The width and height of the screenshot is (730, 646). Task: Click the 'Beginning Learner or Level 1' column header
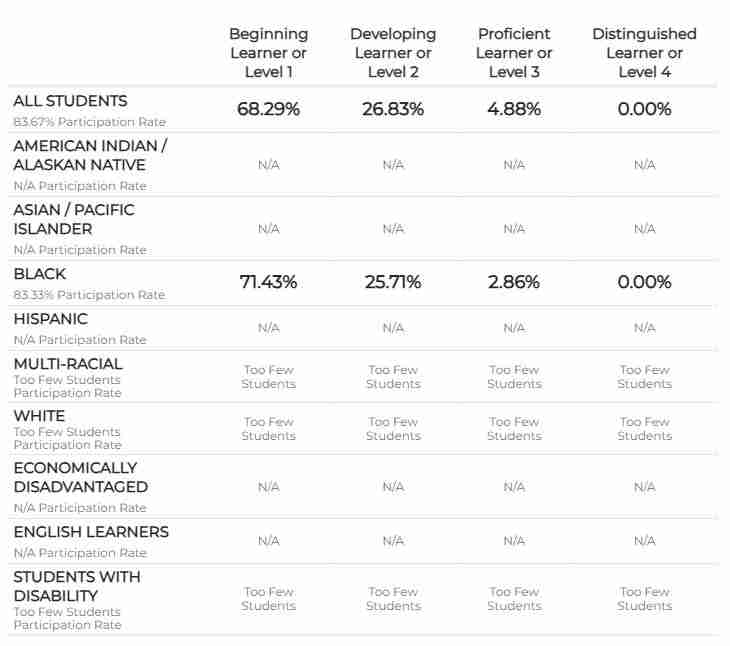(268, 53)
